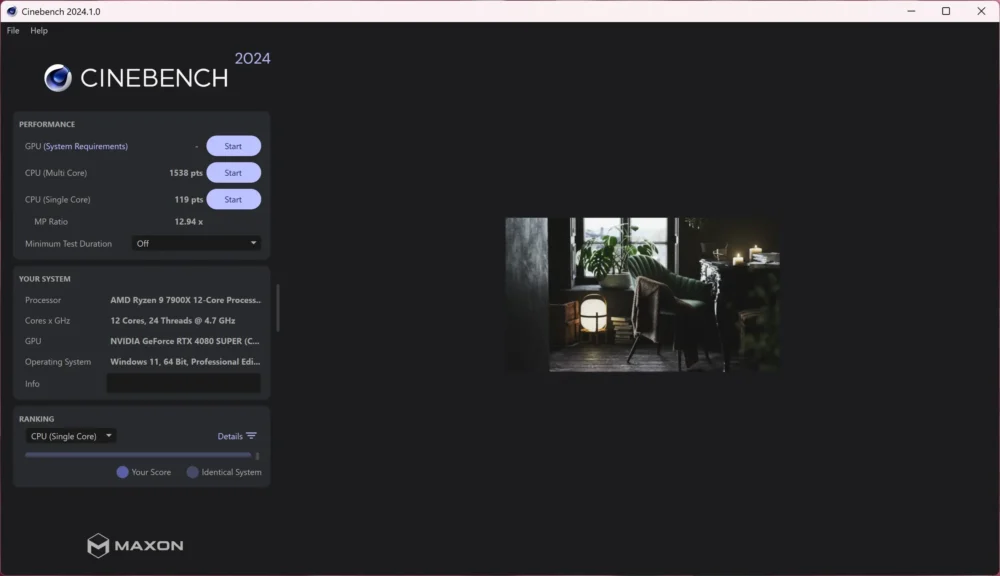Click the Your Score legend dot

coord(122,472)
